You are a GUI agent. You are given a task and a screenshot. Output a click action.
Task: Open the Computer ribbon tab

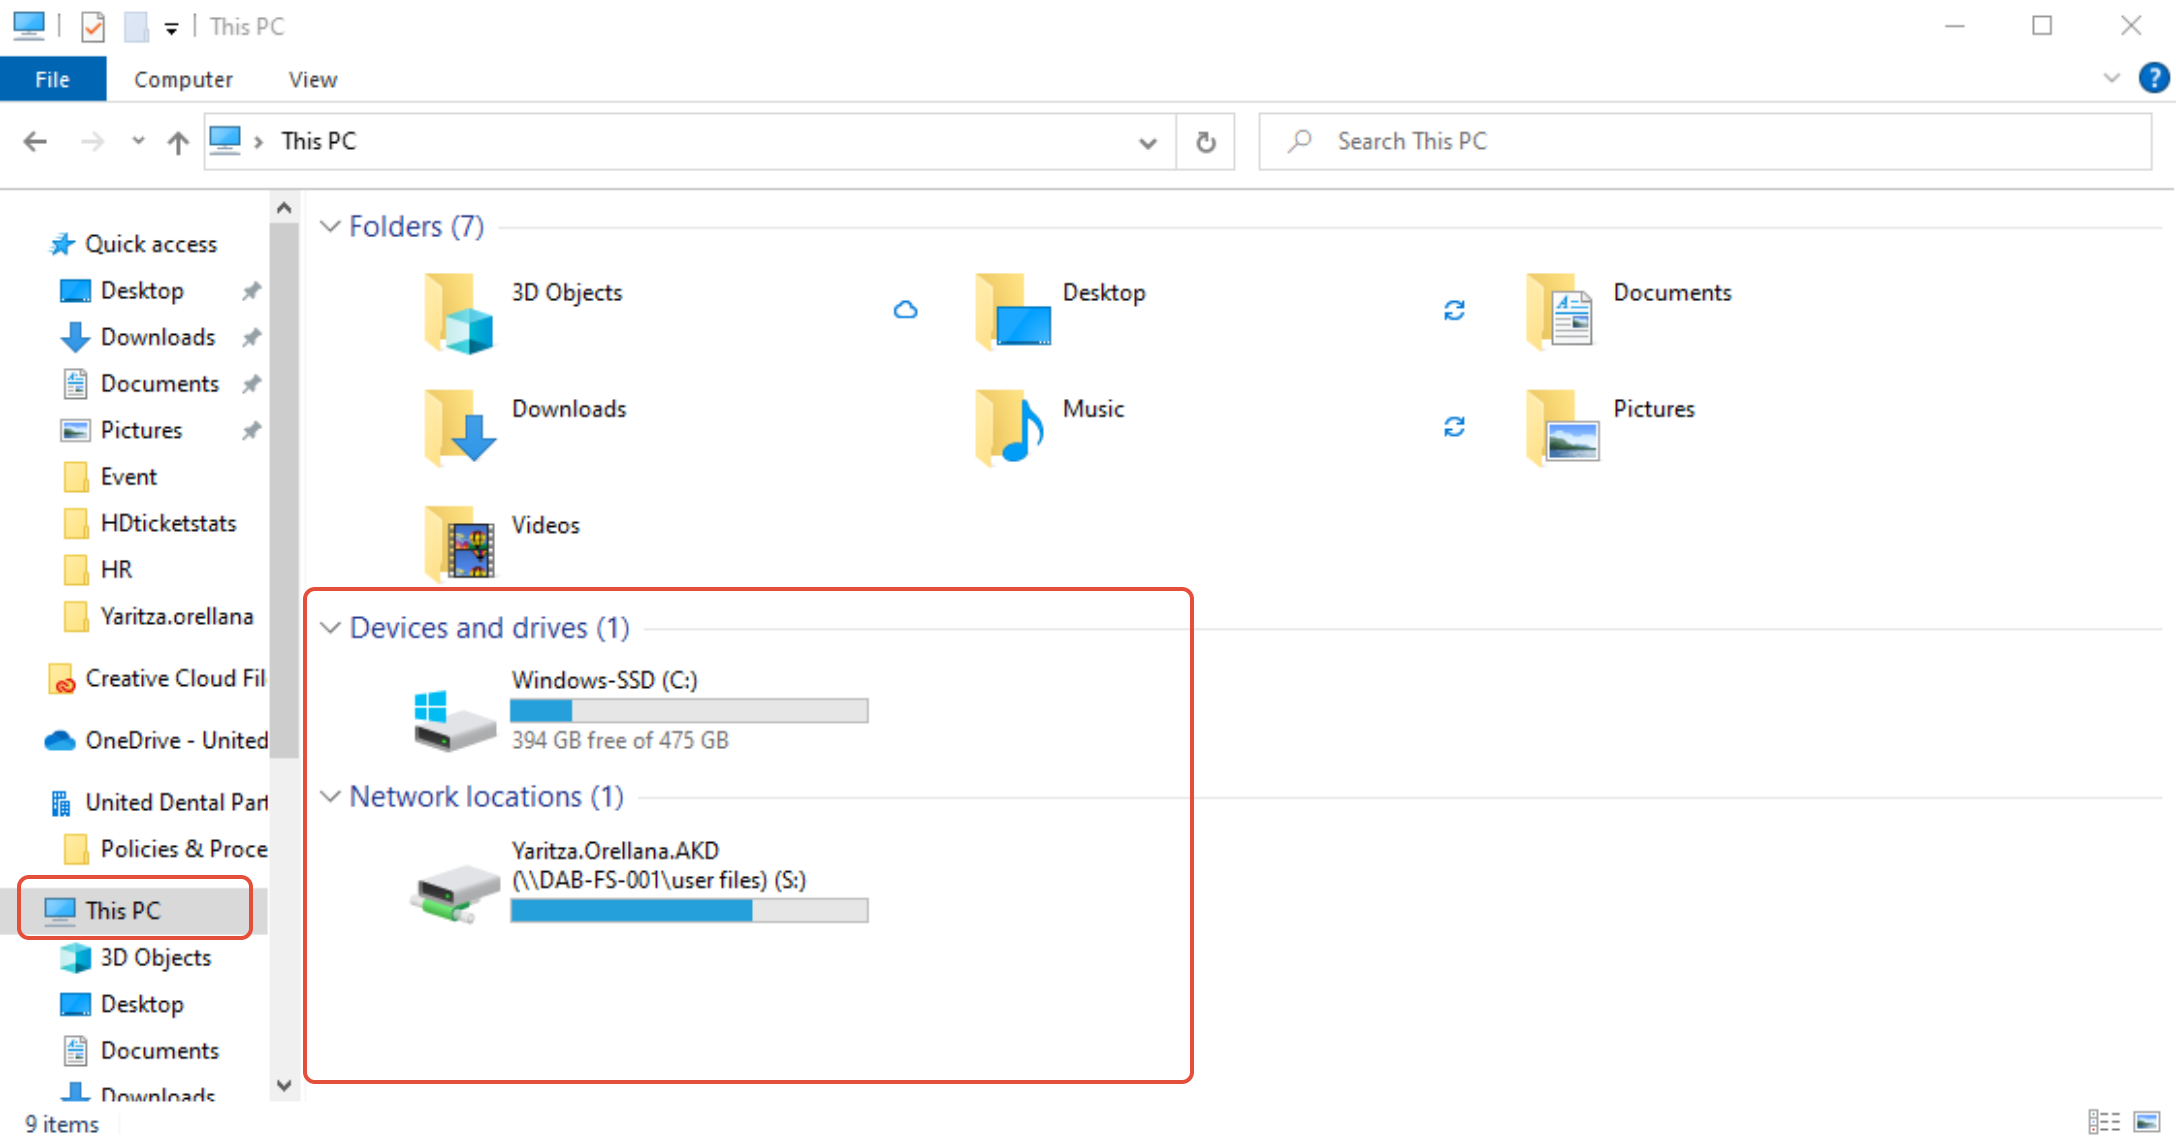(x=183, y=79)
